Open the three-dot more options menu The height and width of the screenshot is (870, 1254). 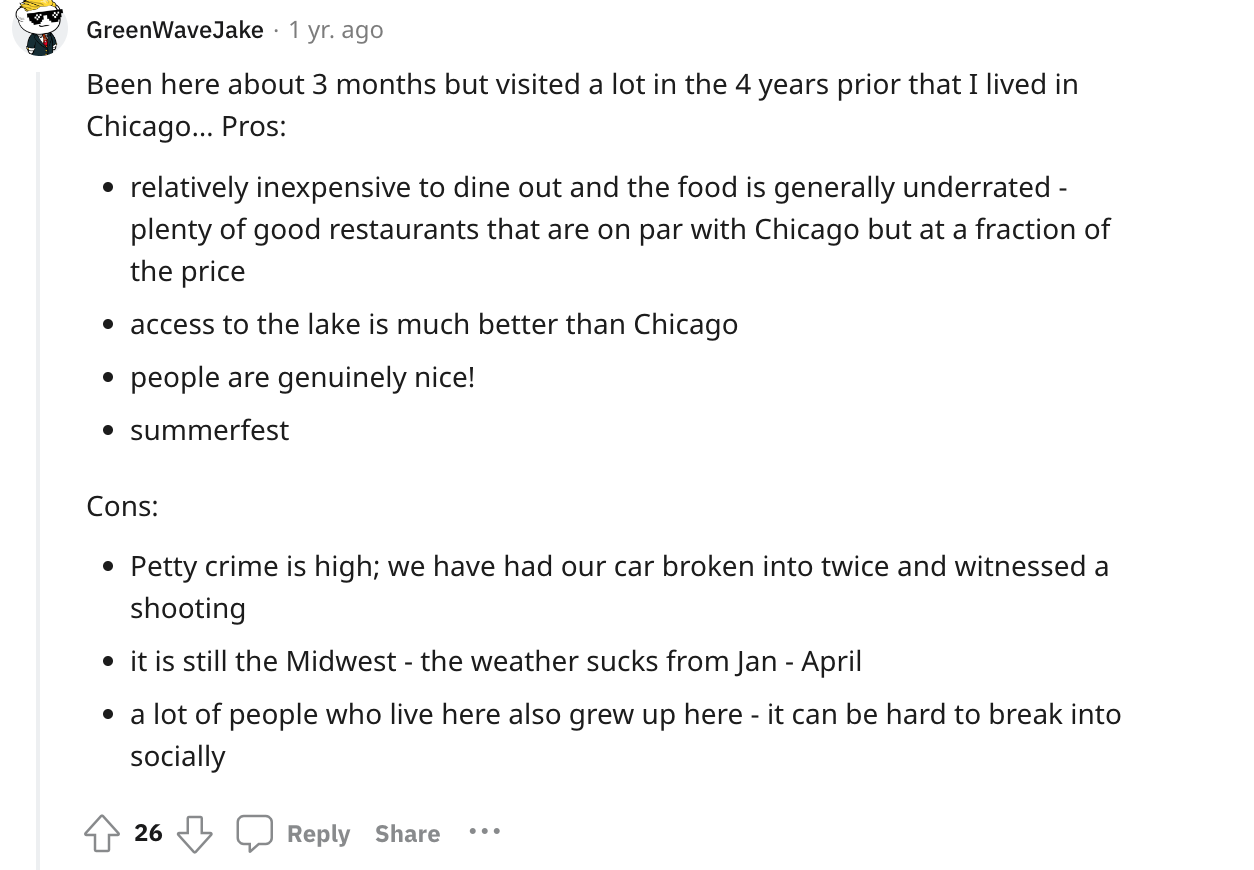[x=484, y=832]
